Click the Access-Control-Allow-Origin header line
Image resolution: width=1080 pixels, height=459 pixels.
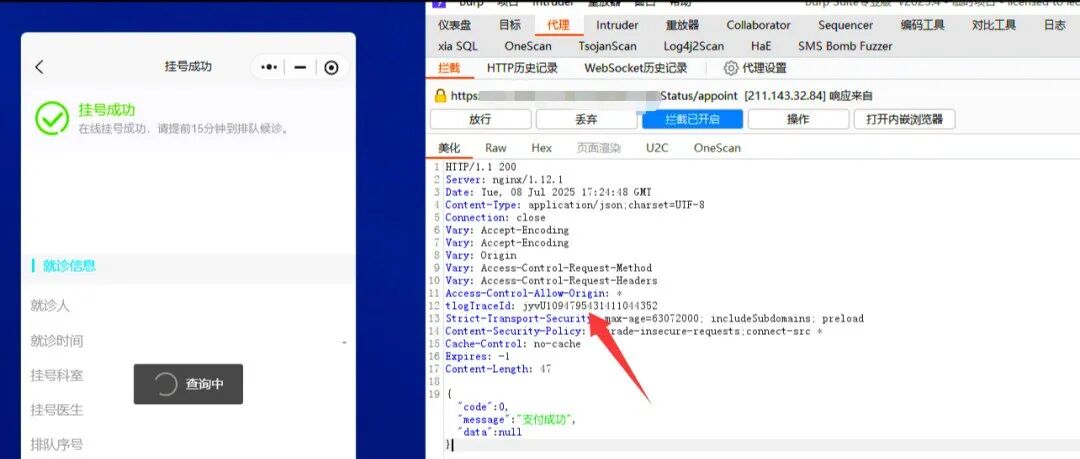coord(534,293)
